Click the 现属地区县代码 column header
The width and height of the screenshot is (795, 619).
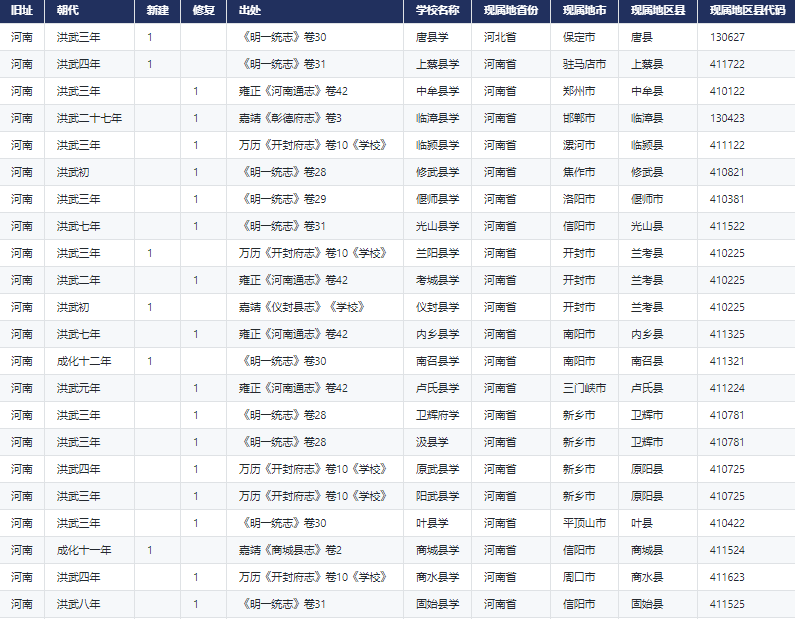[x=747, y=10]
